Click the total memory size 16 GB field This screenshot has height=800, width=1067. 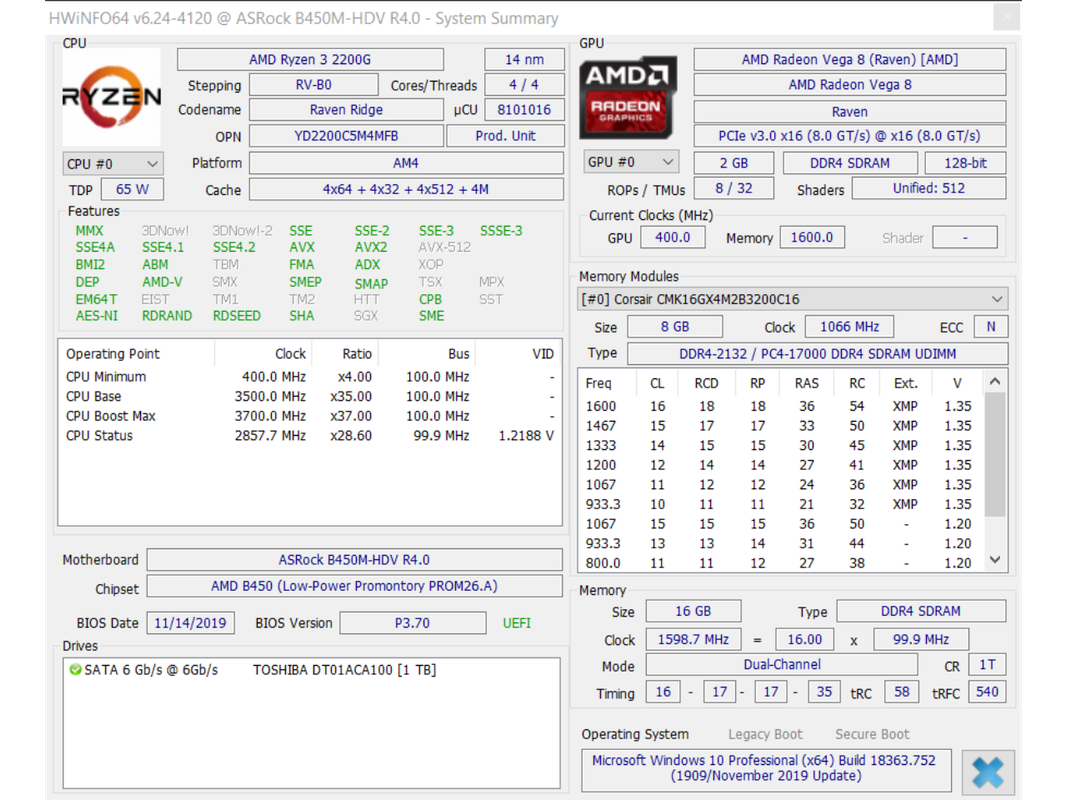693,612
